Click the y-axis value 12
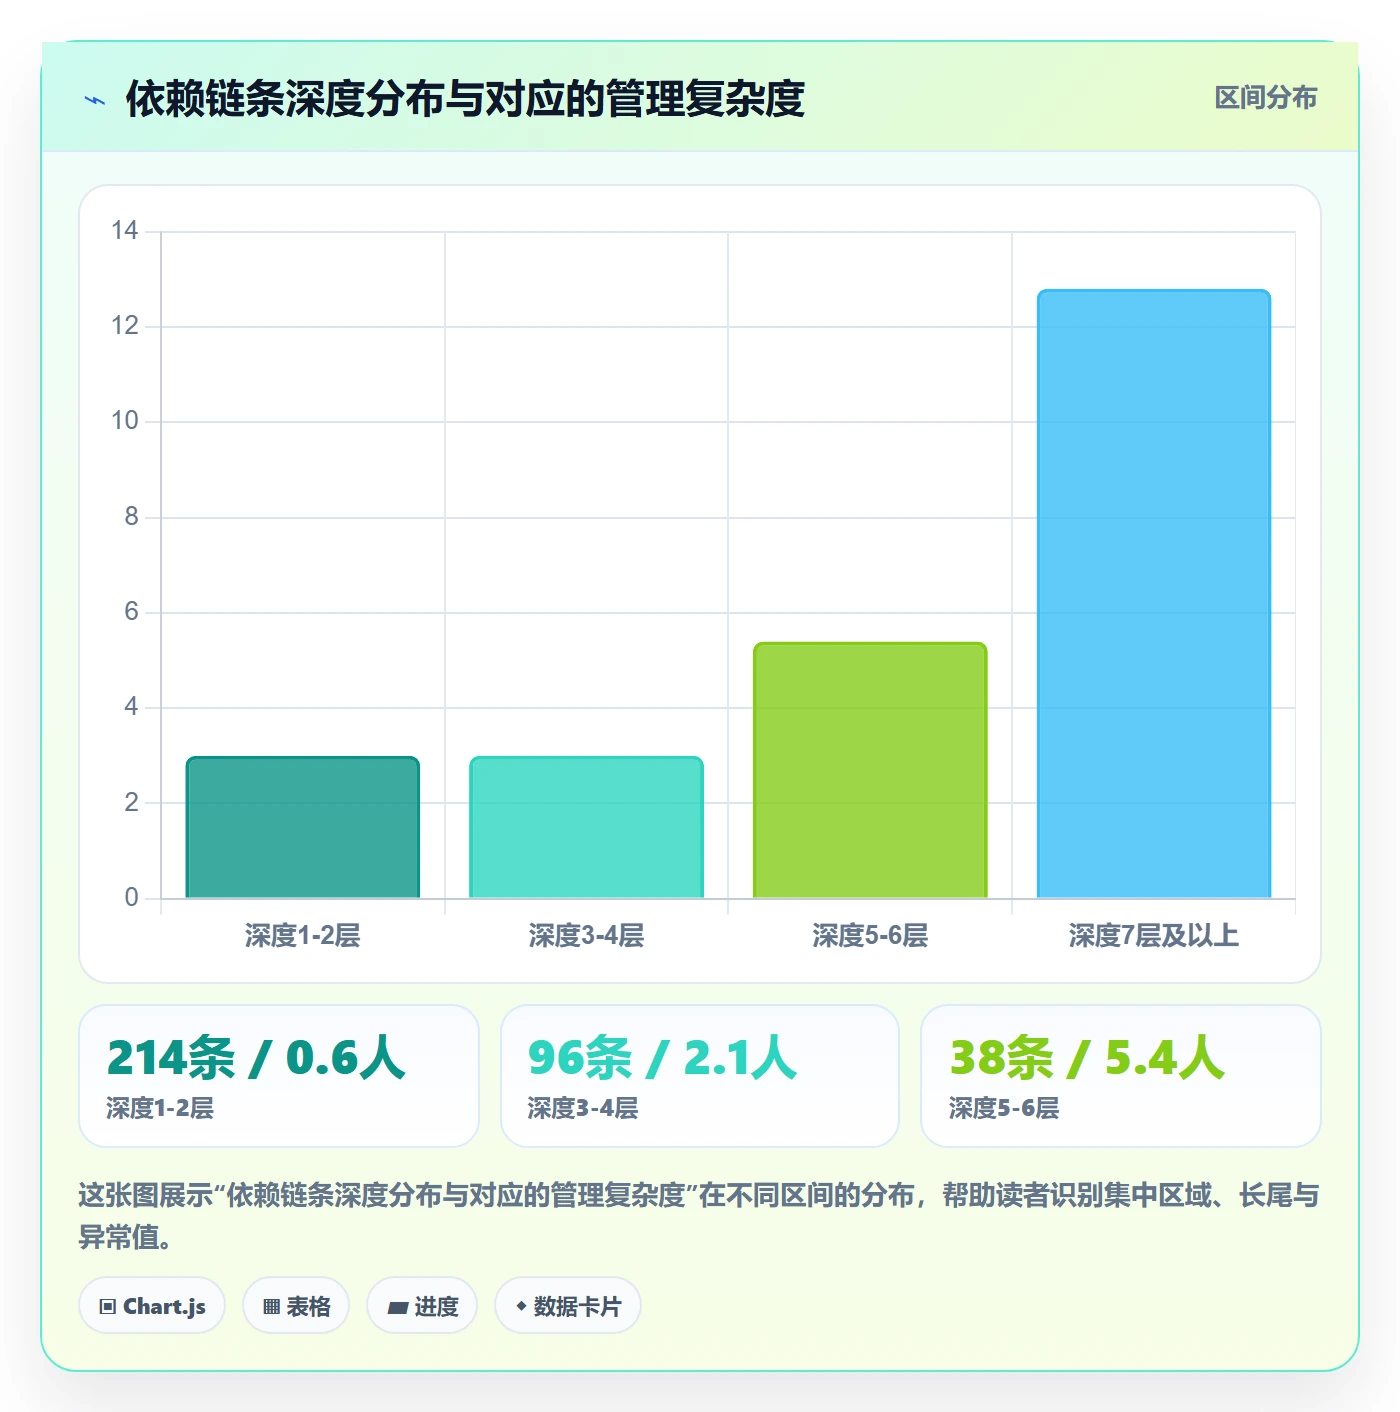 125,326
